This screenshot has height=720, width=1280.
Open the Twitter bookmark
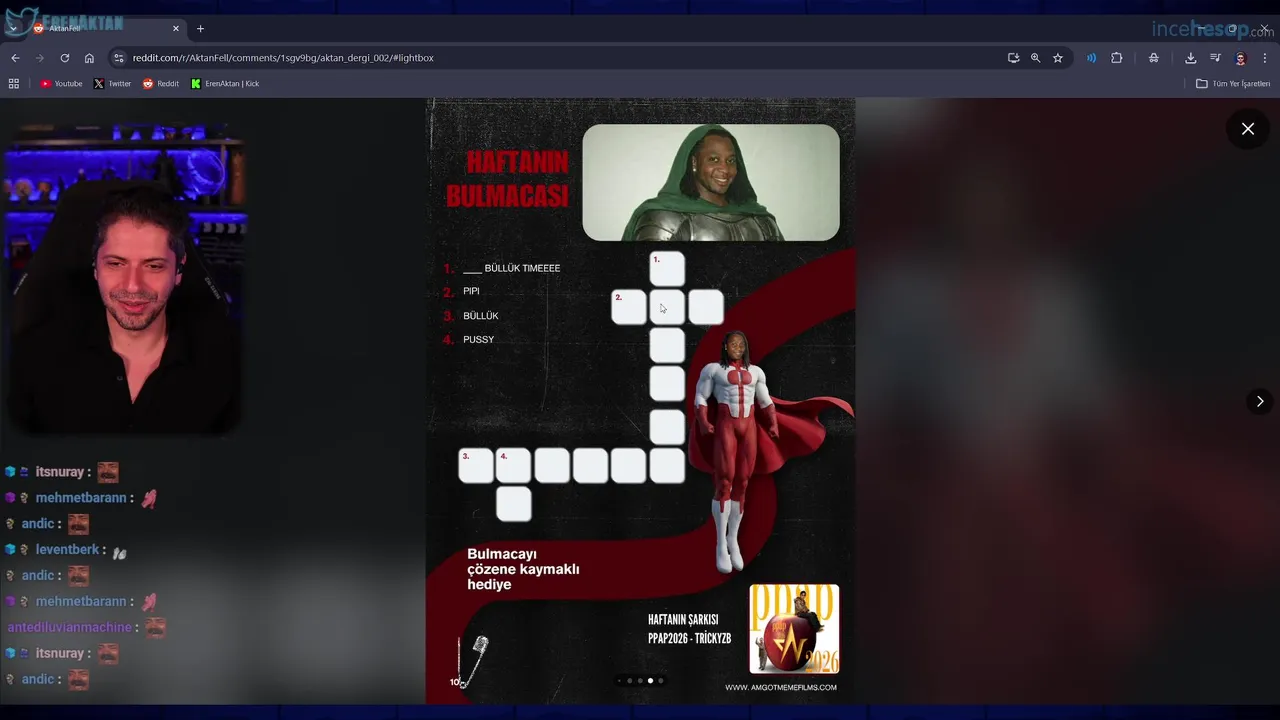pos(112,84)
